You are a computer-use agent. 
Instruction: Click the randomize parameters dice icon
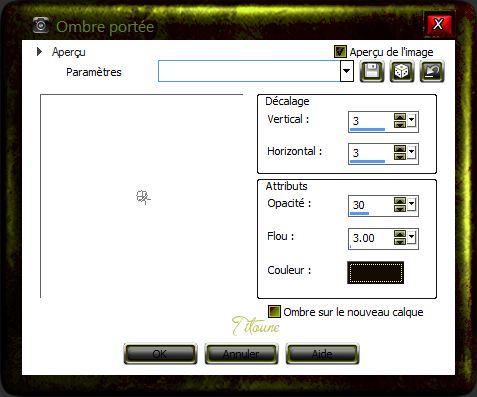(x=402, y=71)
